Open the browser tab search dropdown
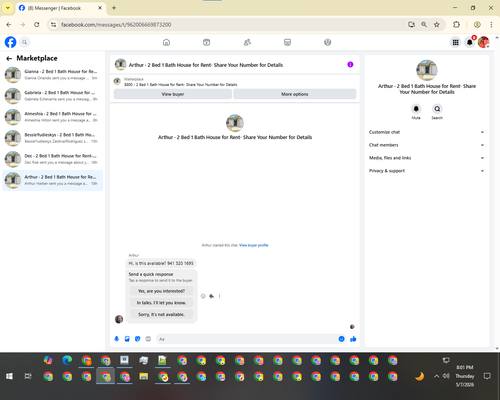Screen dimensions: 500x400 click(x=8, y=8)
